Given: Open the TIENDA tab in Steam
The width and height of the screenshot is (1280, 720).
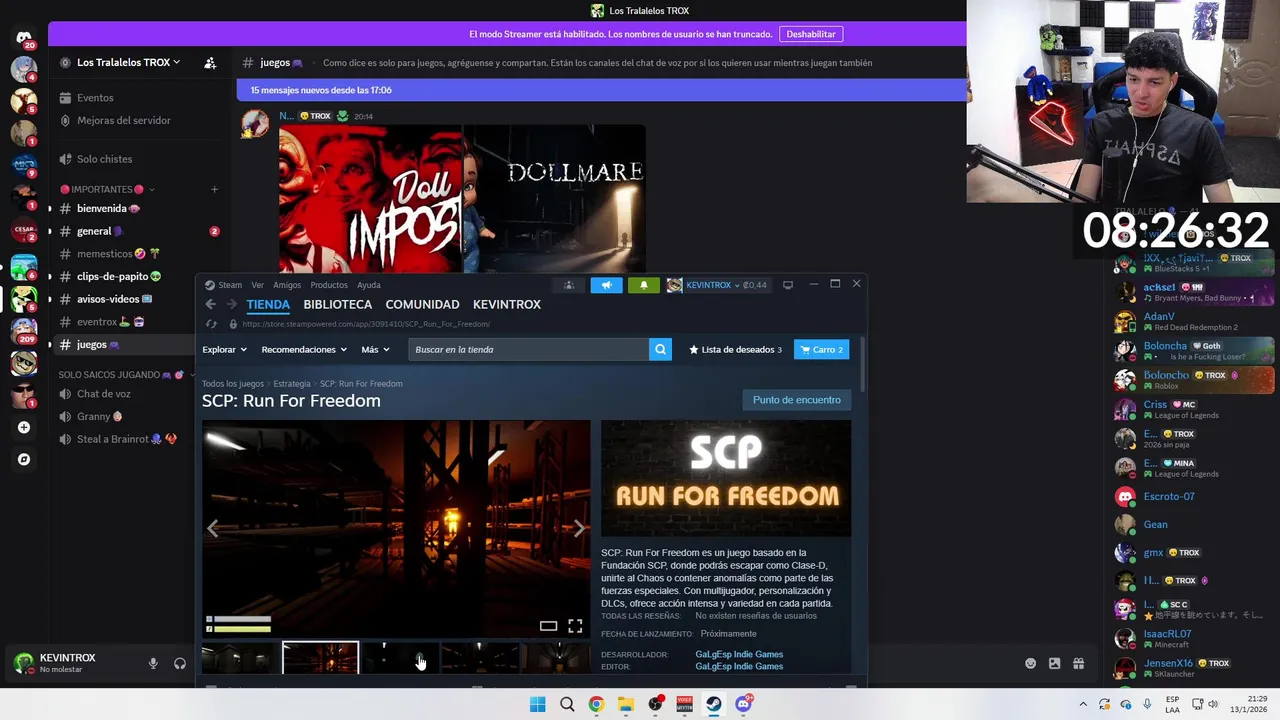Looking at the screenshot, I should click(x=268, y=304).
